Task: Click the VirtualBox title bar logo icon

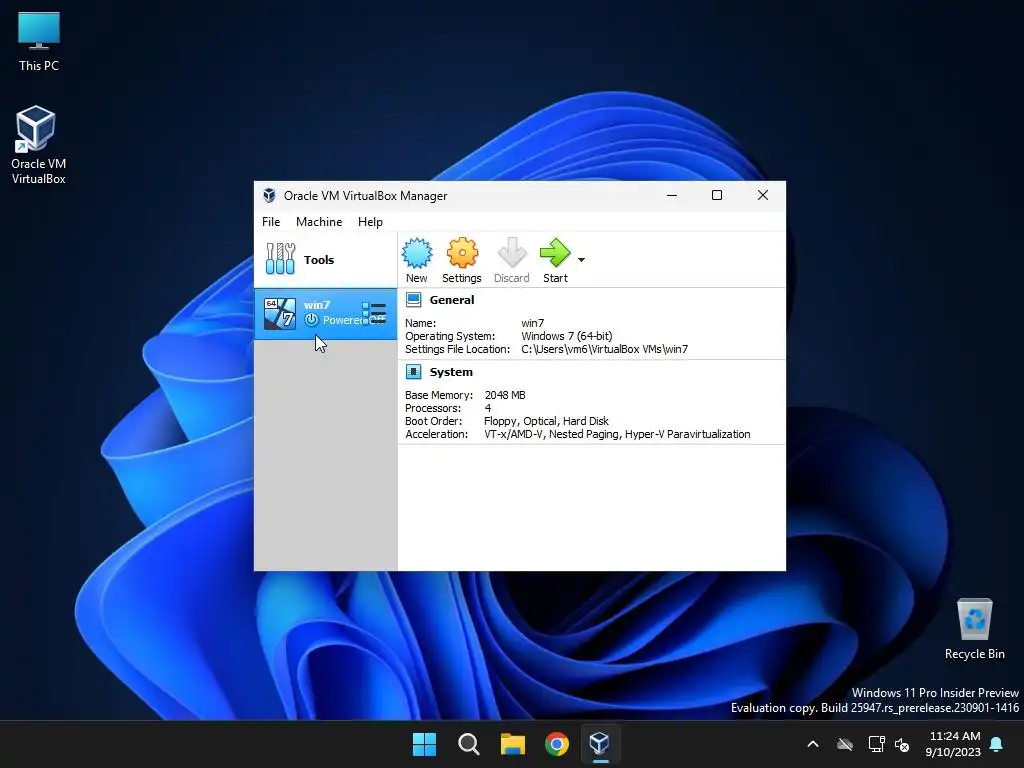Action: (x=269, y=196)
